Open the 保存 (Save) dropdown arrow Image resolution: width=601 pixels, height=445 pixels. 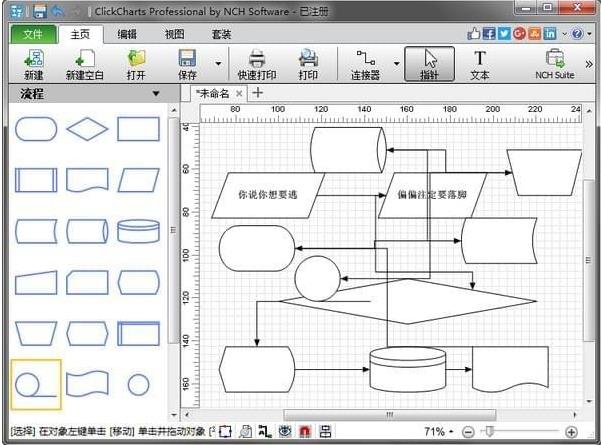point(218,64)
